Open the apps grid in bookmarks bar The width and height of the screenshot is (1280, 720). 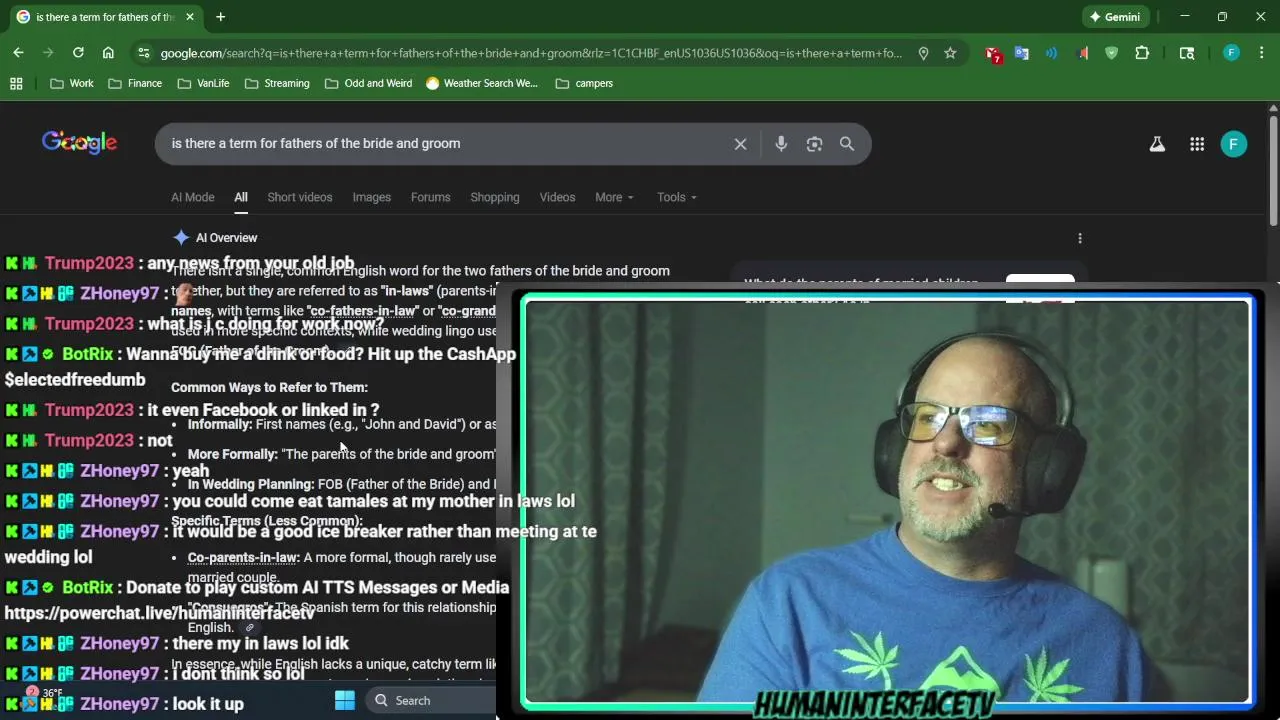[16, 83]
